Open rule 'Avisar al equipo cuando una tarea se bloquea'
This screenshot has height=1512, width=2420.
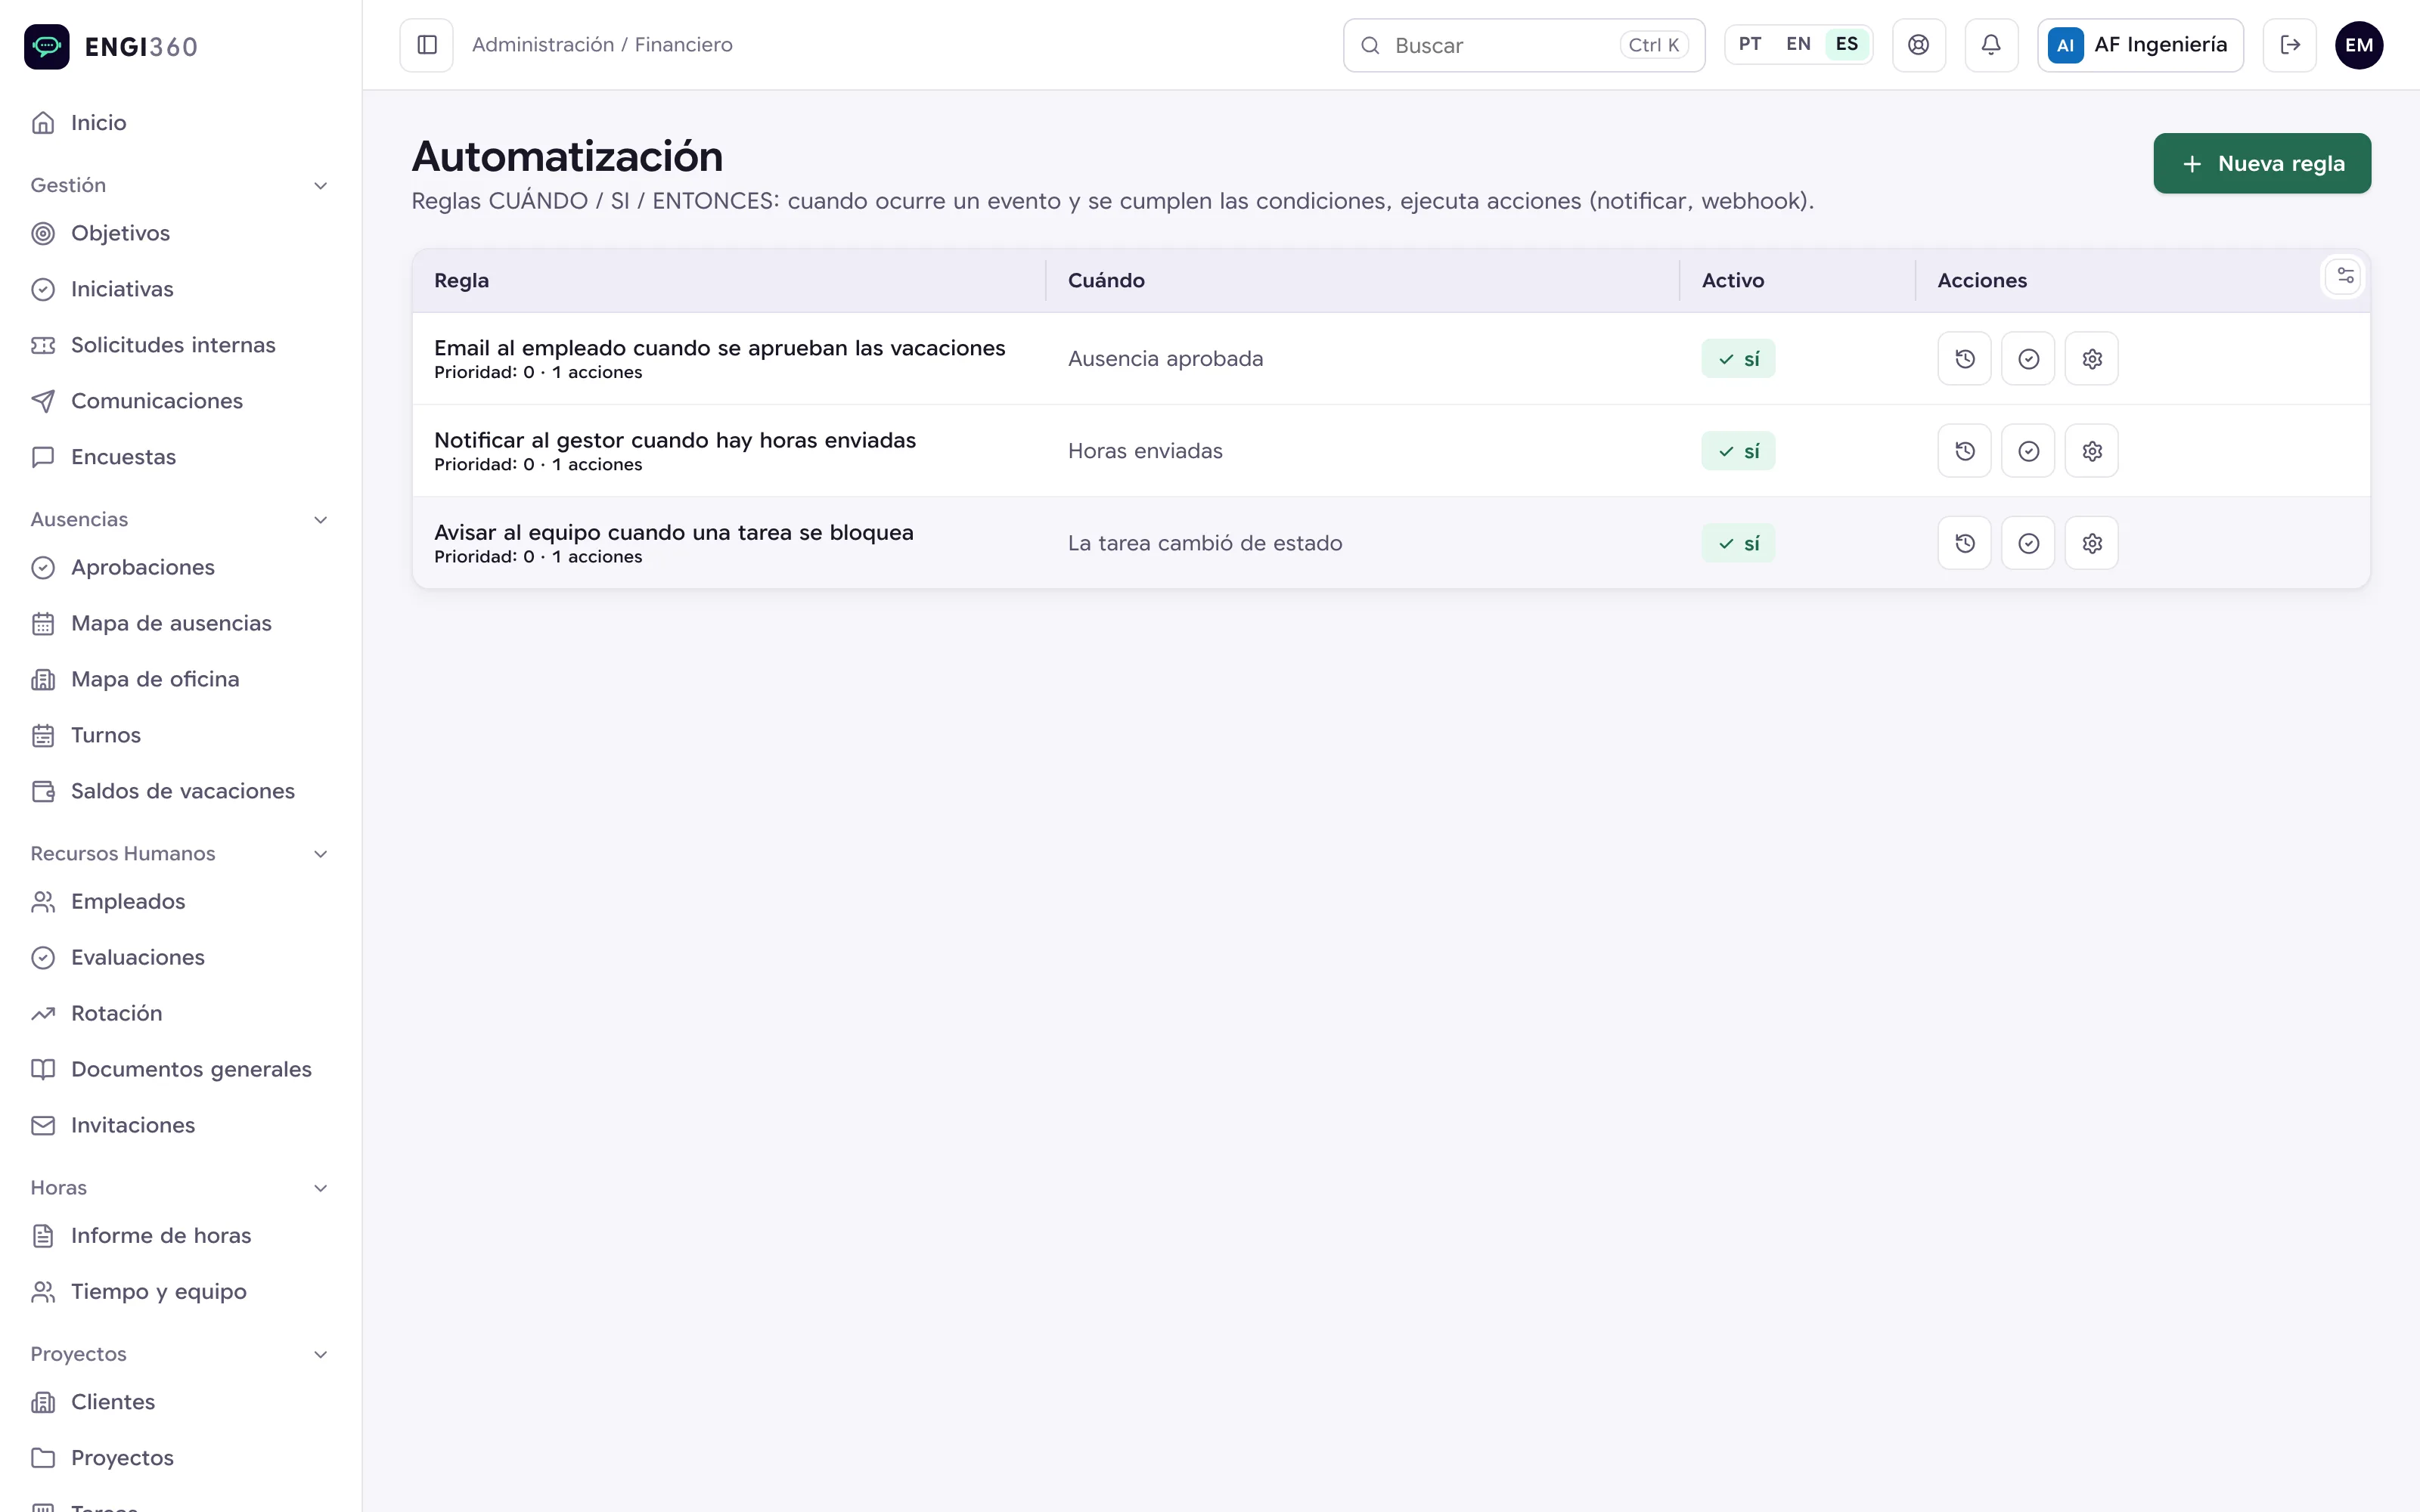point(673,532)
